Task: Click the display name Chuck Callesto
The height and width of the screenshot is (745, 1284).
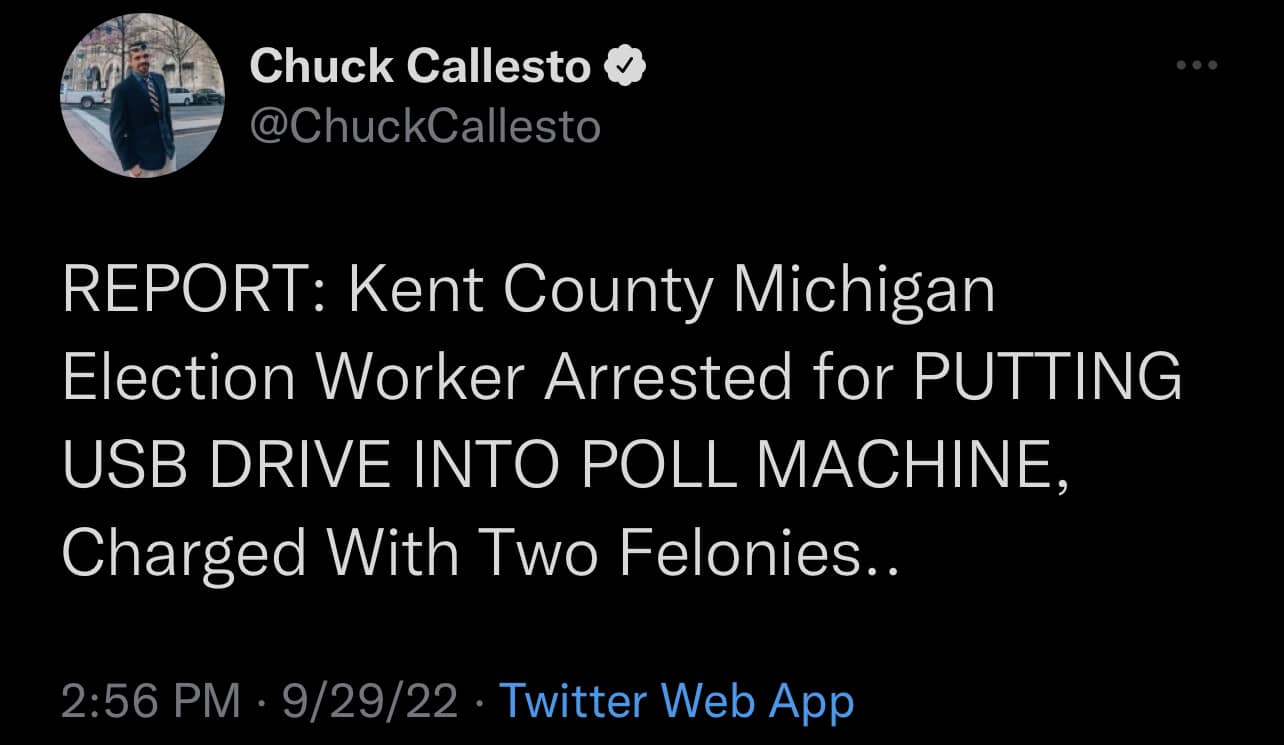Action: pos(420,68)
